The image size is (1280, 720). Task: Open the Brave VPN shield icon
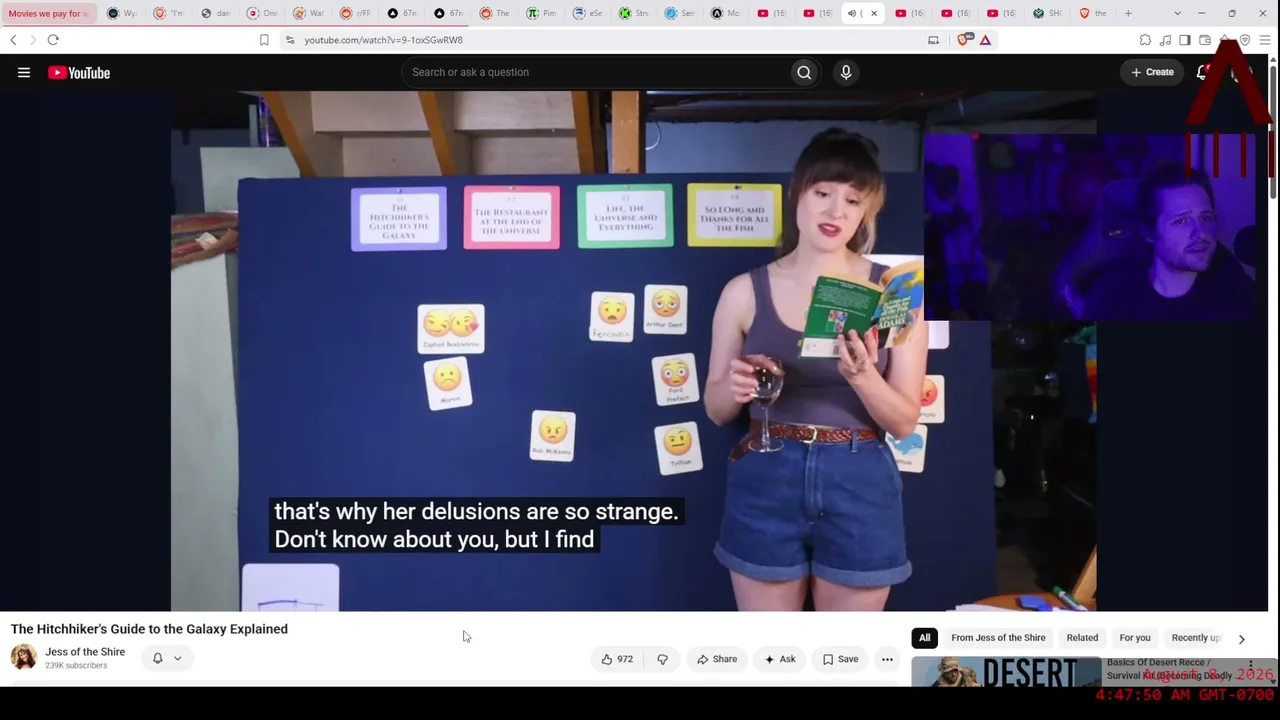[x=1245, y=40]
